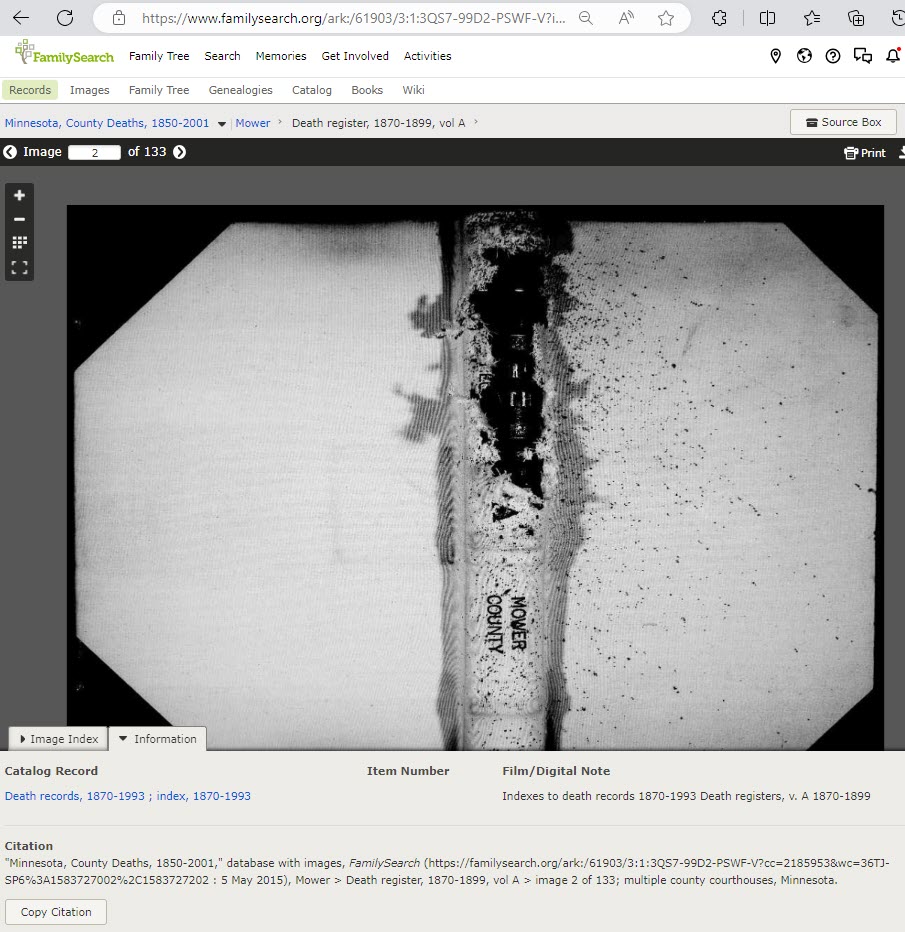The width and height of the screenshot is (905, 932).
Task: Enter fullscreen image view
Action: [x=19, y=267]
